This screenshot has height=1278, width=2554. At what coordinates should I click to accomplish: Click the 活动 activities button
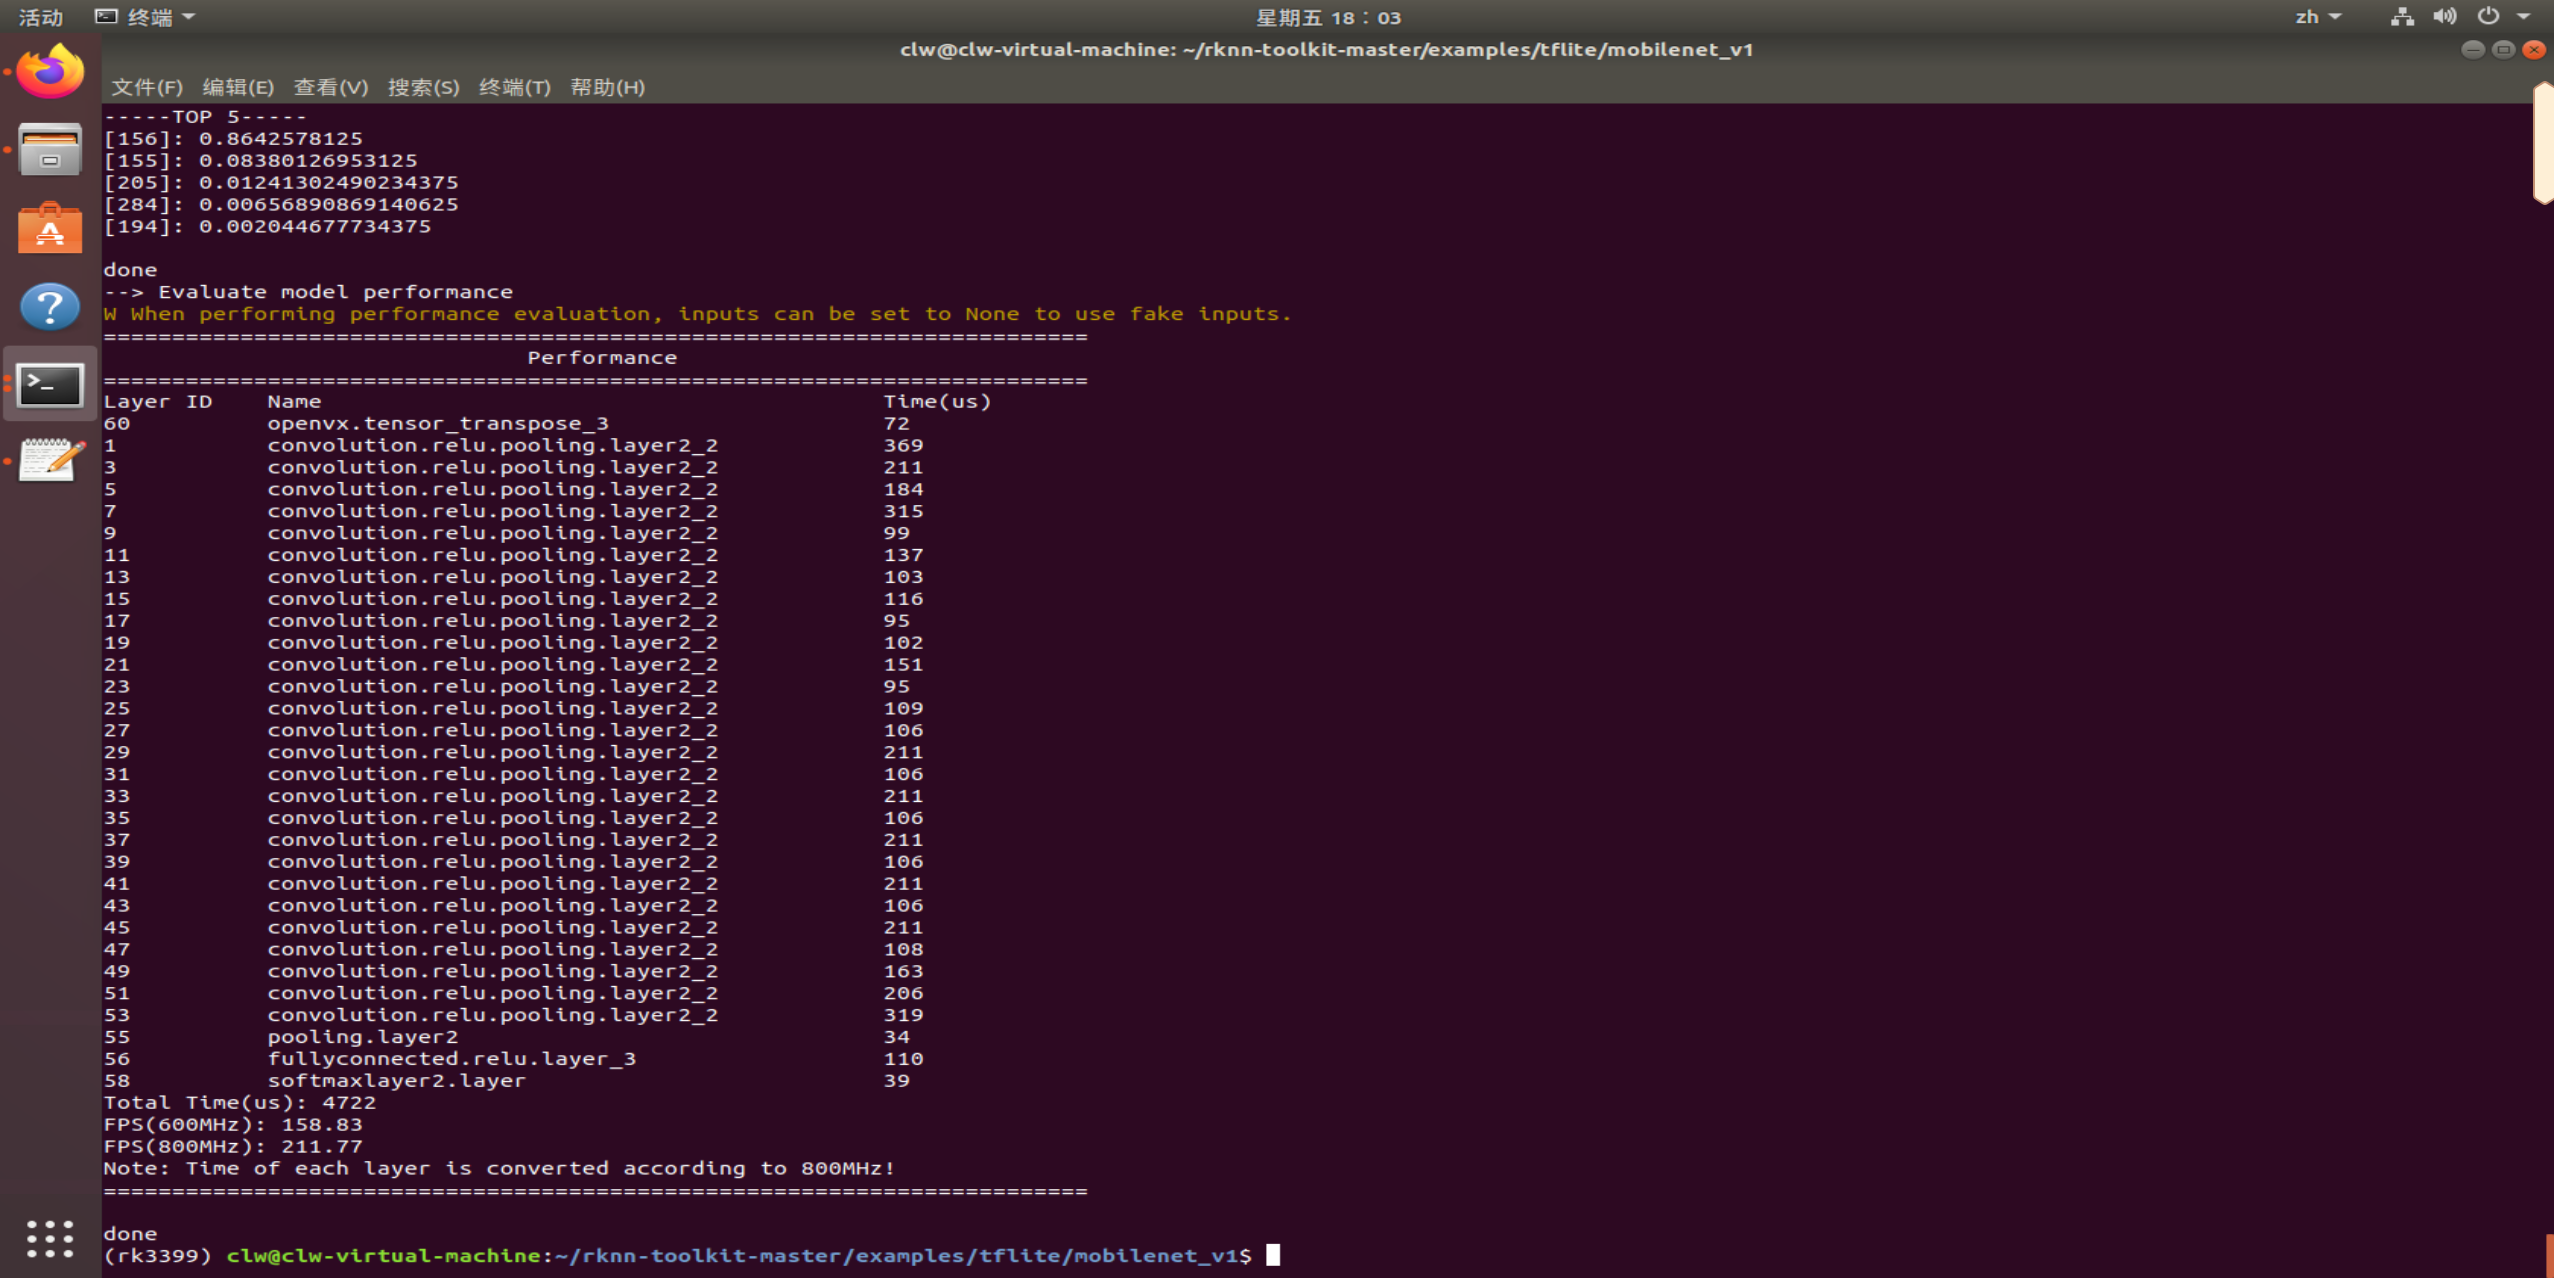(x=41, y=17)
